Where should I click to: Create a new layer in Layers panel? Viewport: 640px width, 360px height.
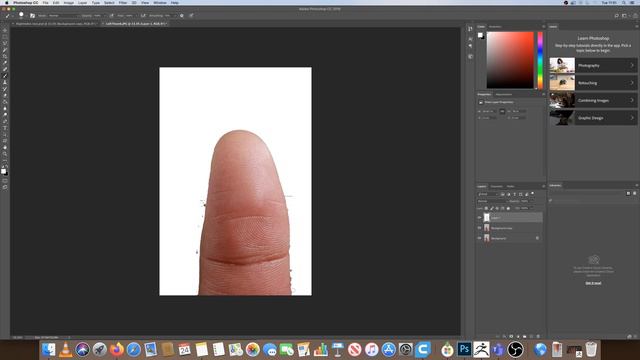(531, 336)
